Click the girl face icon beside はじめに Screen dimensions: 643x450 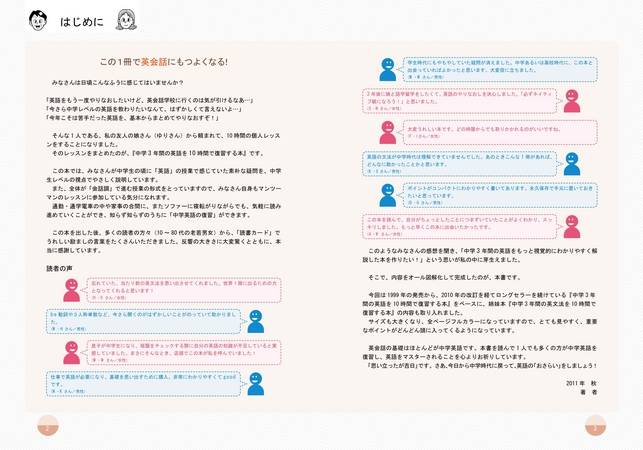pyautogui.click(x=129, y=19)
